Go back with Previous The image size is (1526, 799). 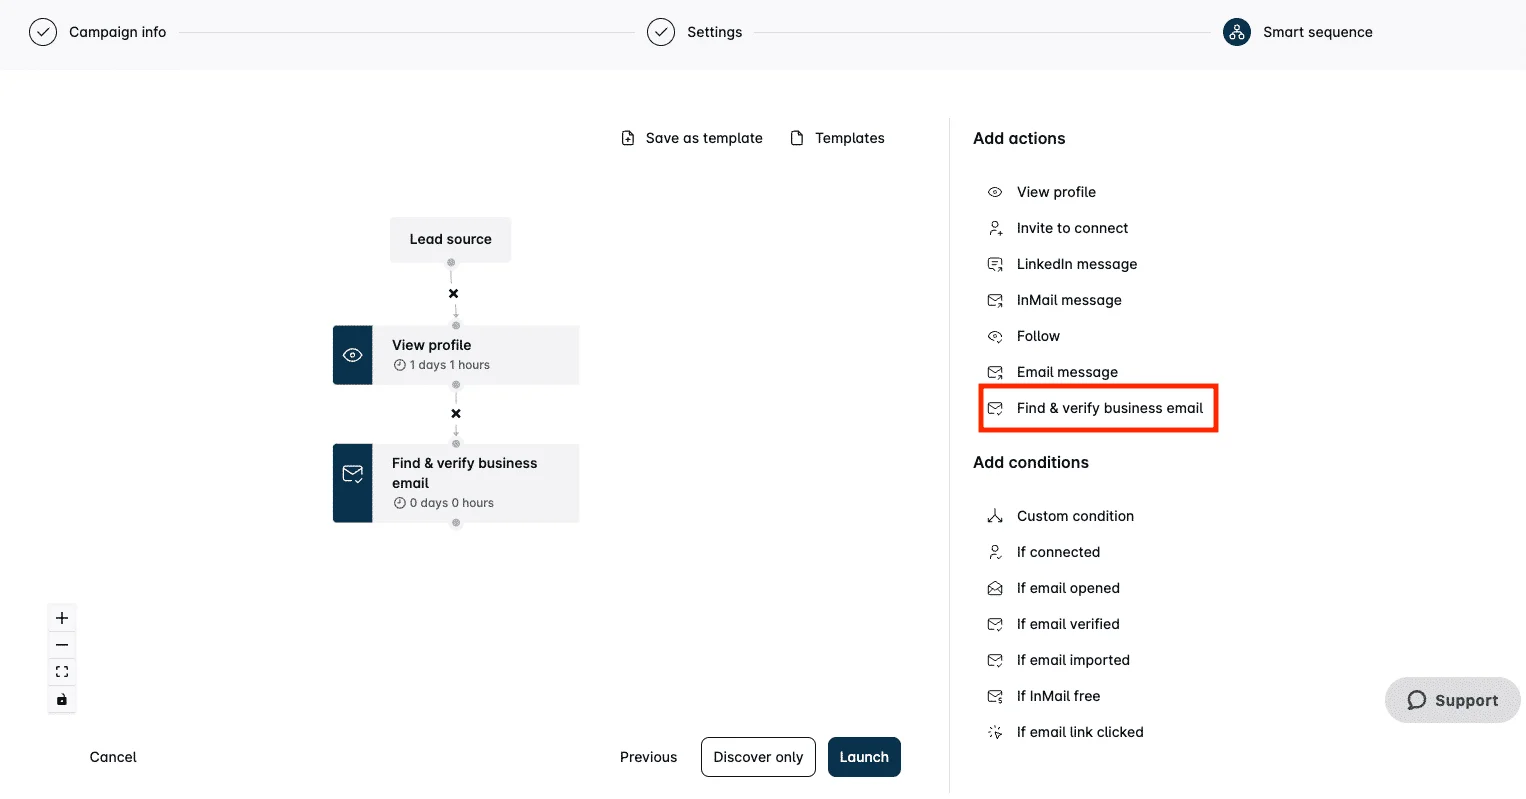coord(648,757)
